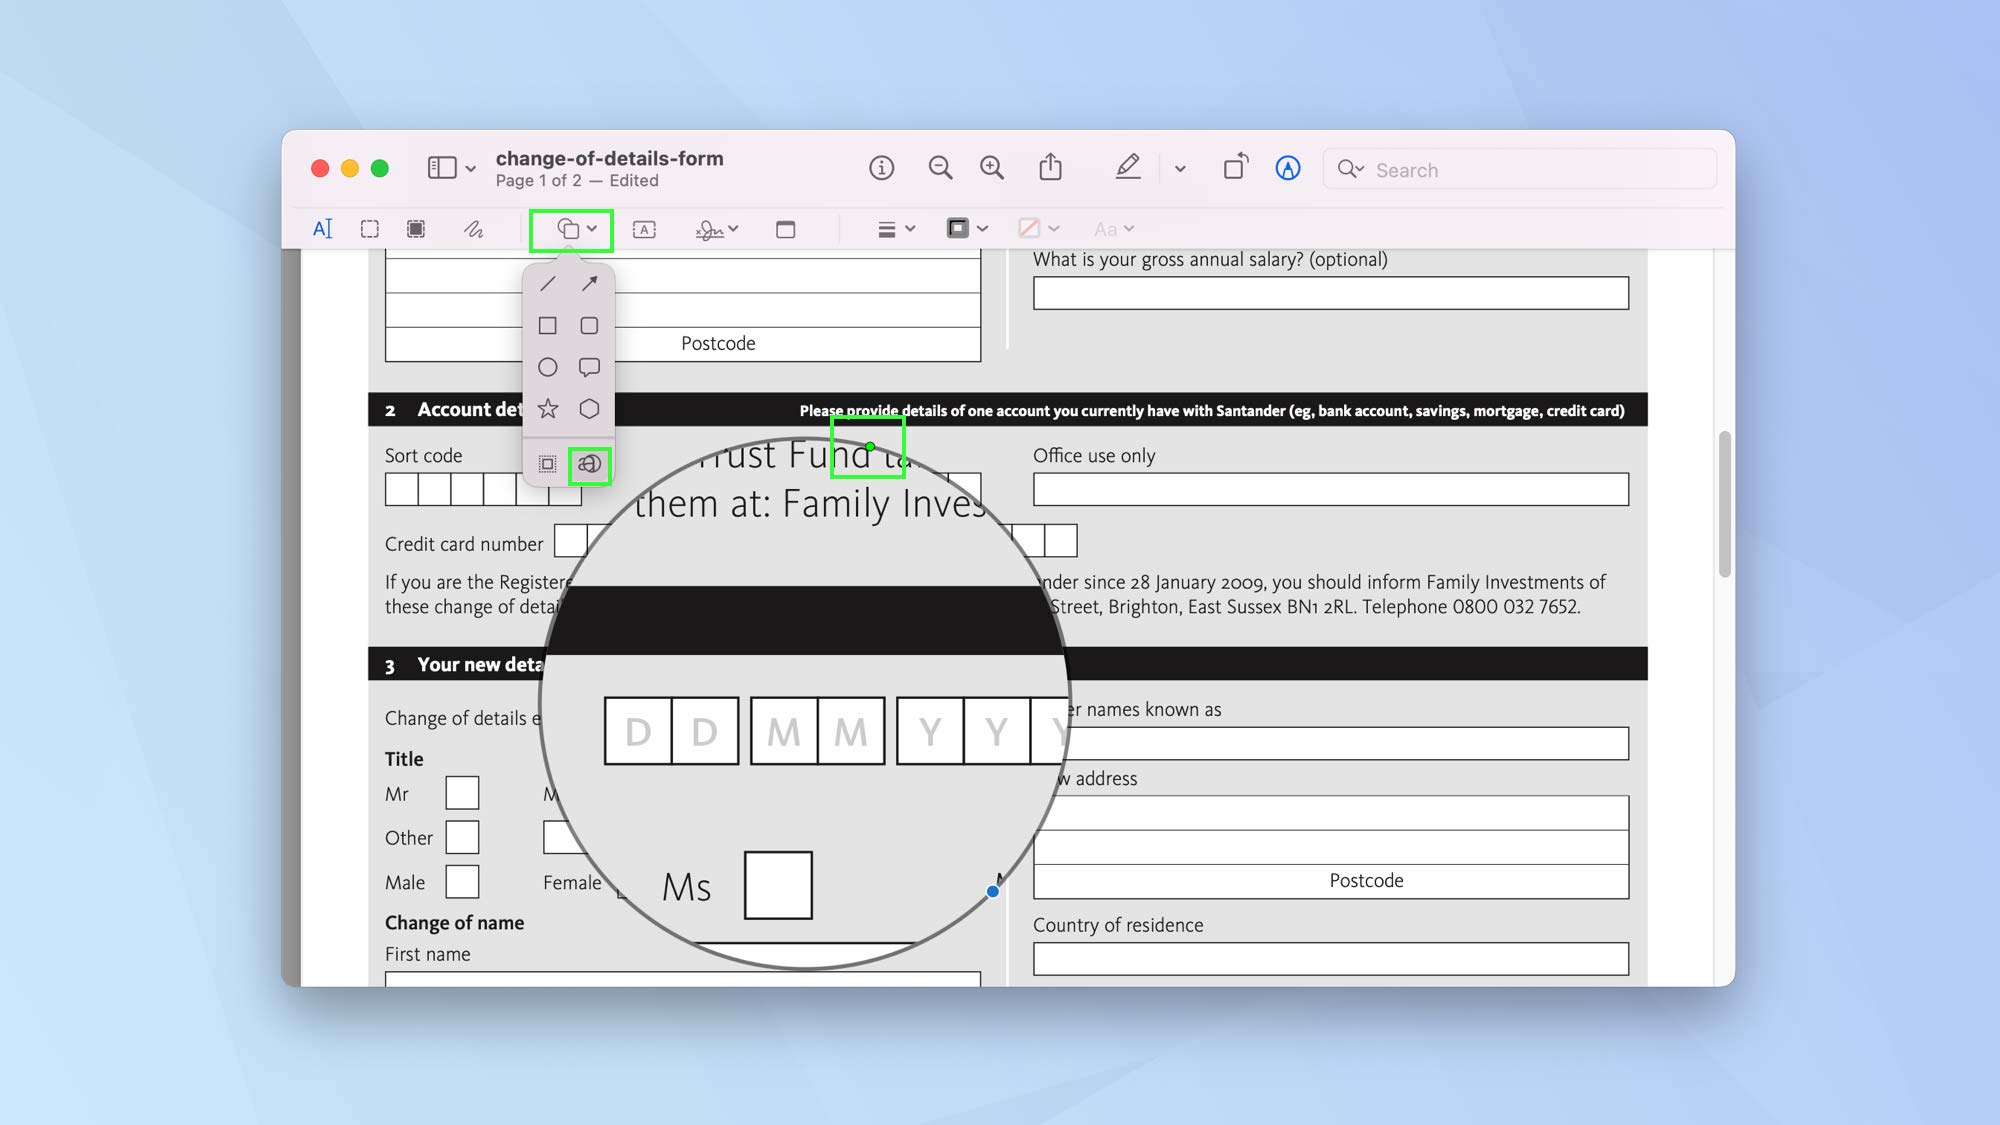
Task: Share the document using the share button
Action: [1050, 168]
